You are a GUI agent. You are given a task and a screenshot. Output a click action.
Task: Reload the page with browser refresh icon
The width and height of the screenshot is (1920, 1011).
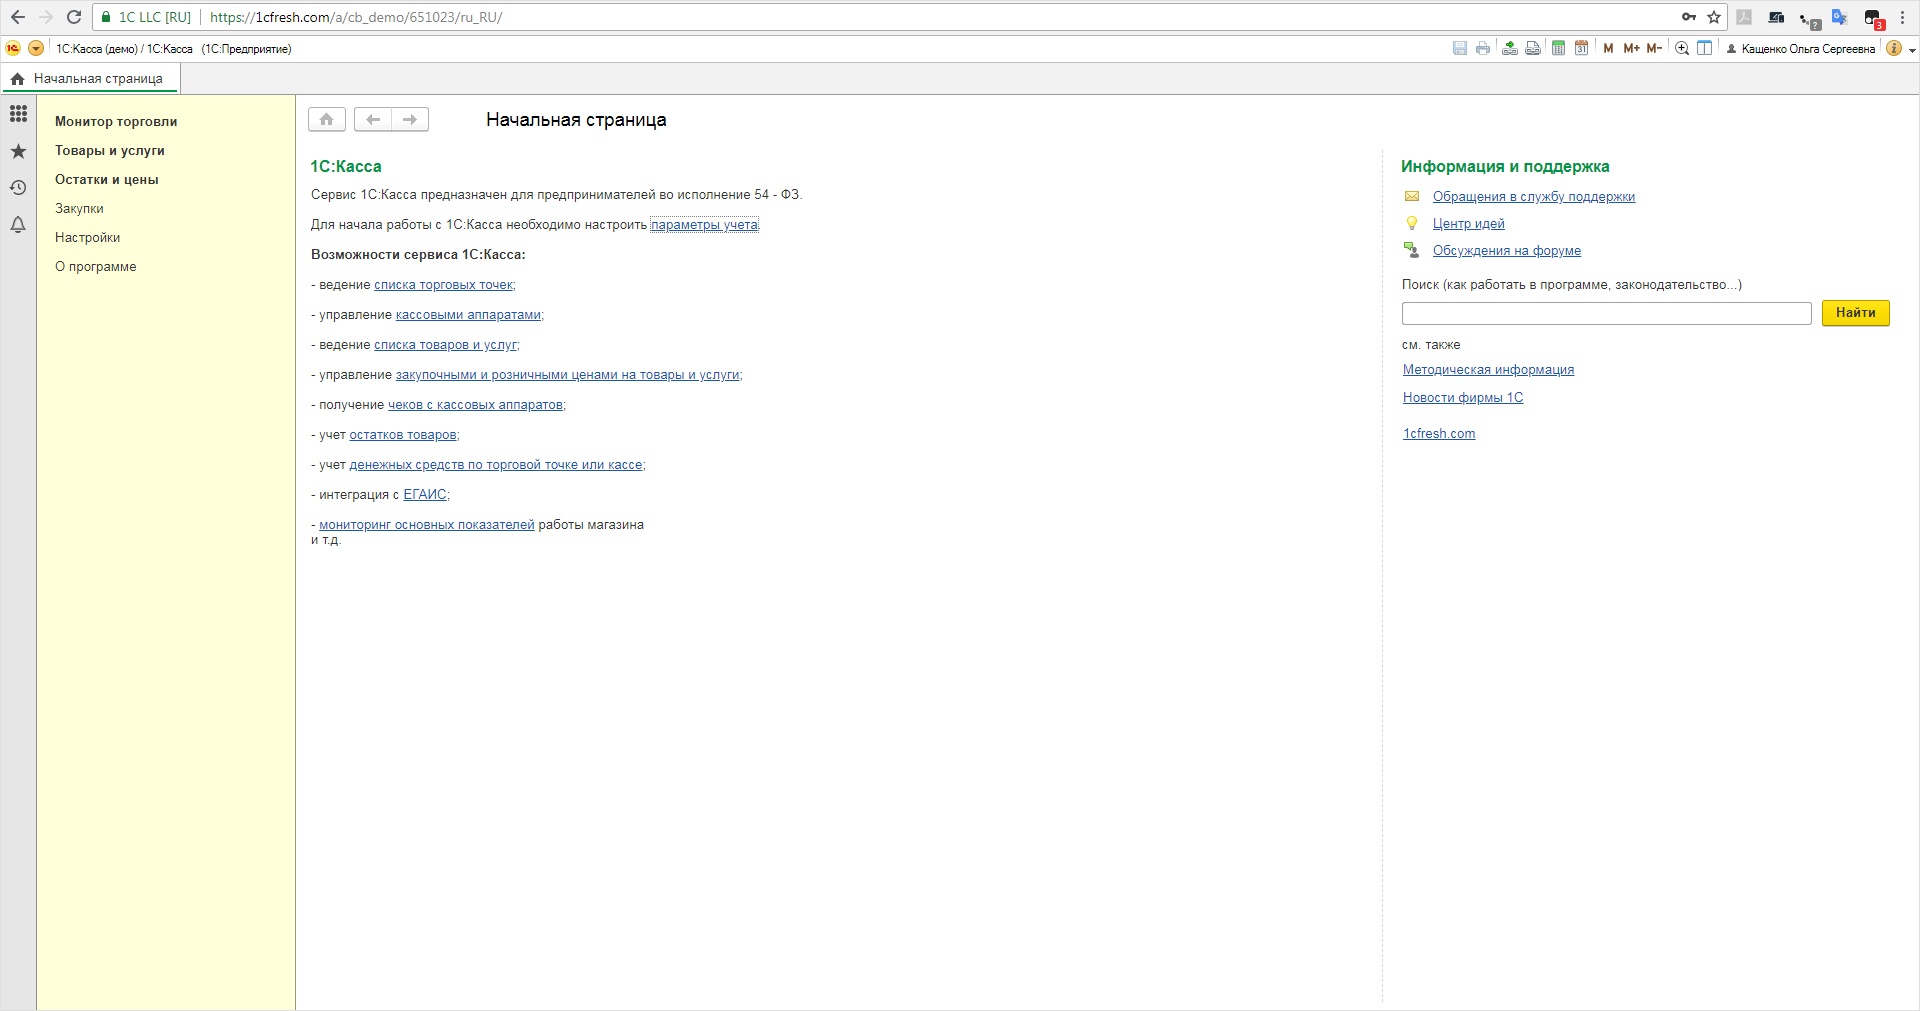point(74,17)
